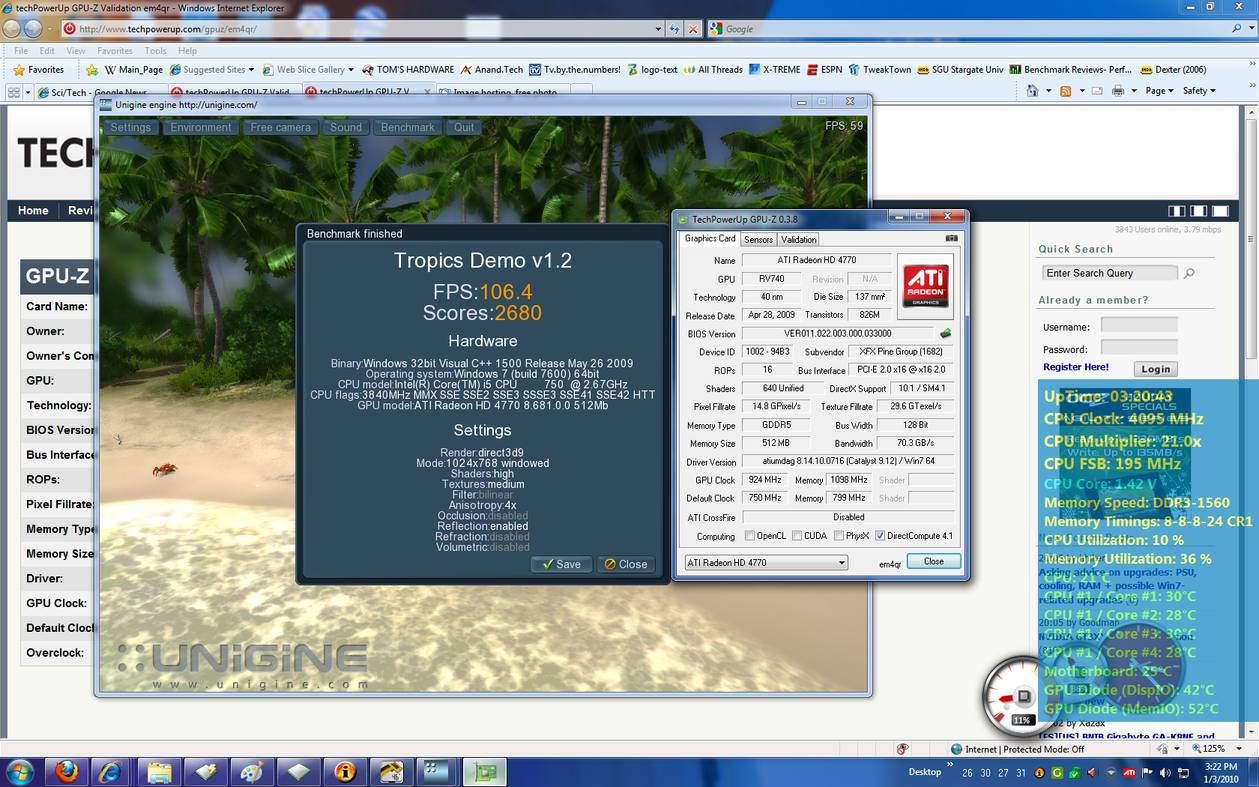This screenshot has width=1259, height=787.
Task: Click the IE Home icon in command bar
Action: [1032, 91]
